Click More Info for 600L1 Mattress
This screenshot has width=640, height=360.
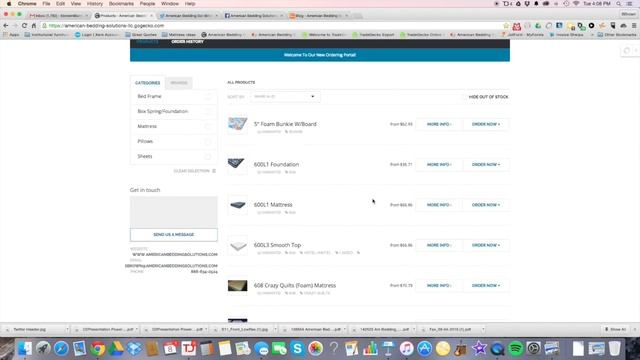[x=439, y=205]
